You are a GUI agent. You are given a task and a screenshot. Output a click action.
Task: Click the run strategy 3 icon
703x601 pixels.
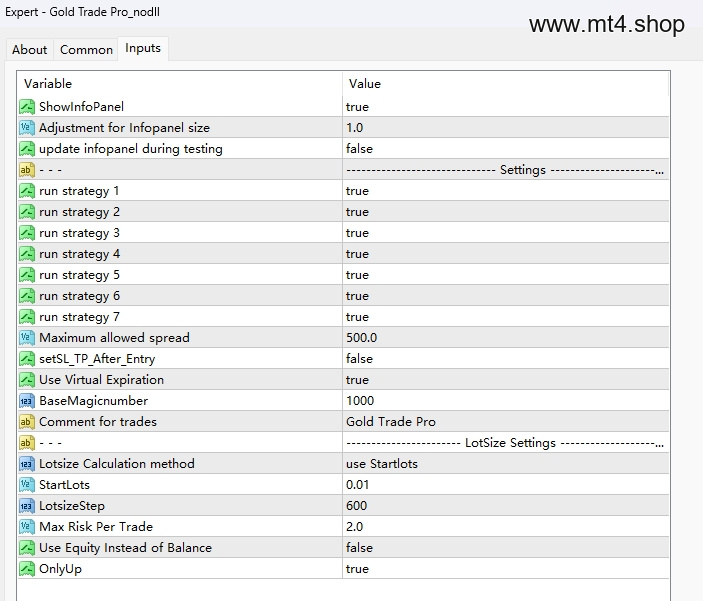click(x=27, y=233)
